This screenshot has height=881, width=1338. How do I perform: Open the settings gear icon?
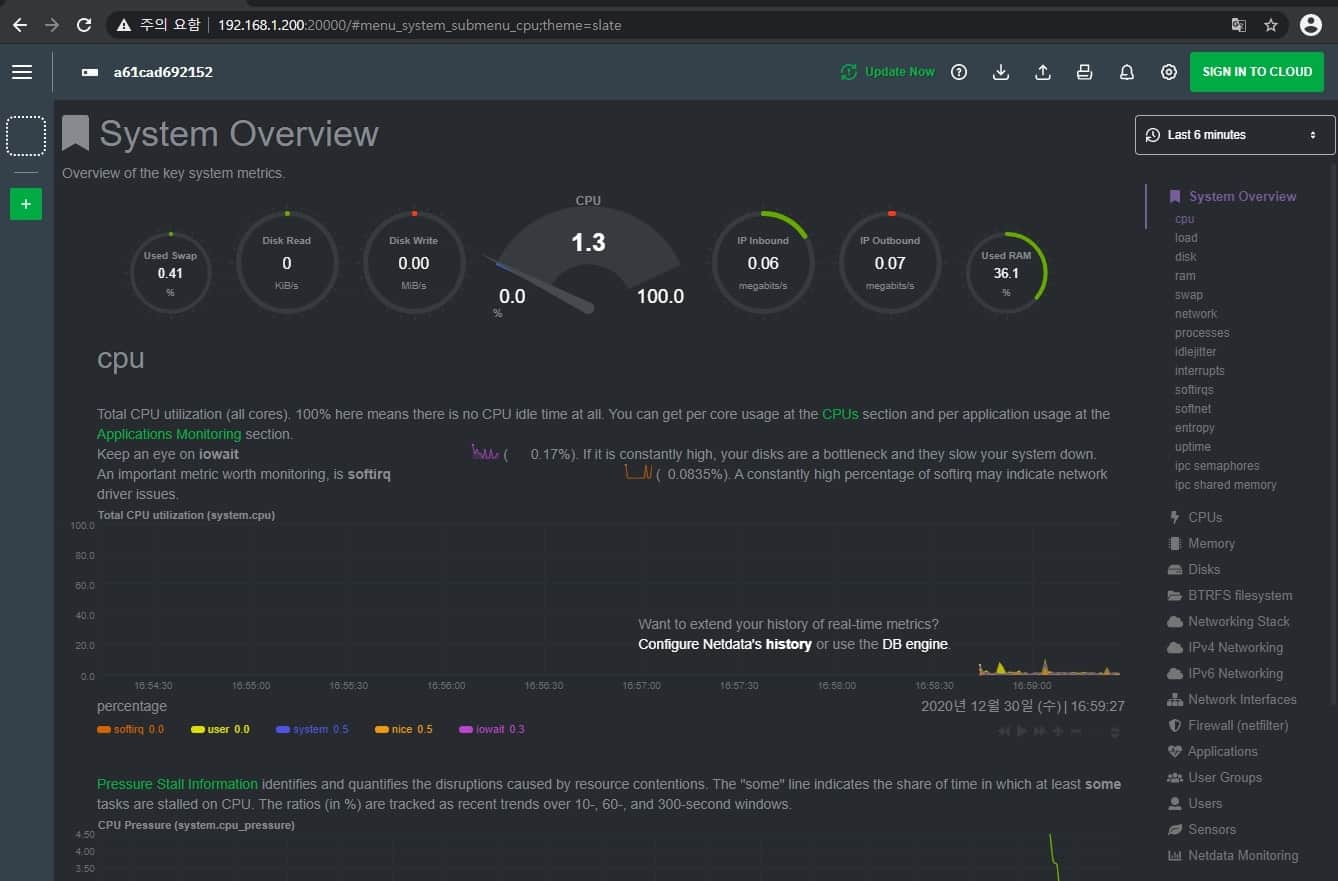1169,72
